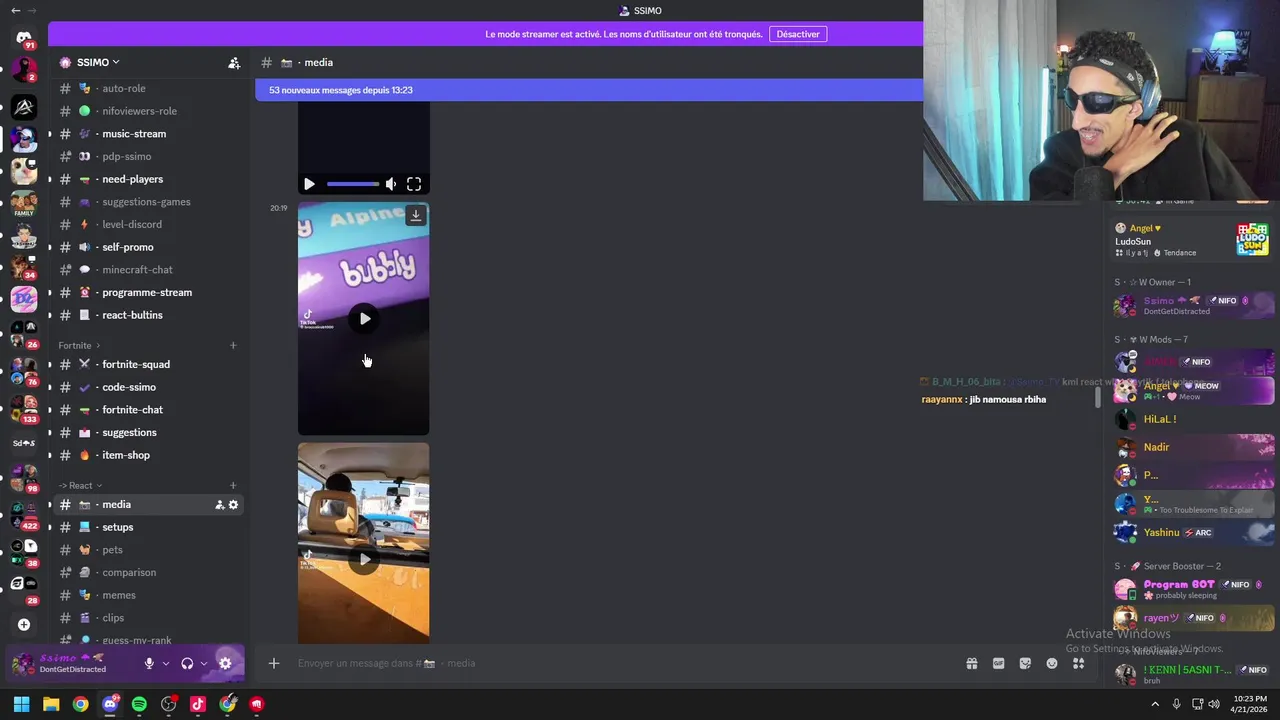Open the sticker picker
Viewport: 1280px width, 720px height.
click(1025, 663)
